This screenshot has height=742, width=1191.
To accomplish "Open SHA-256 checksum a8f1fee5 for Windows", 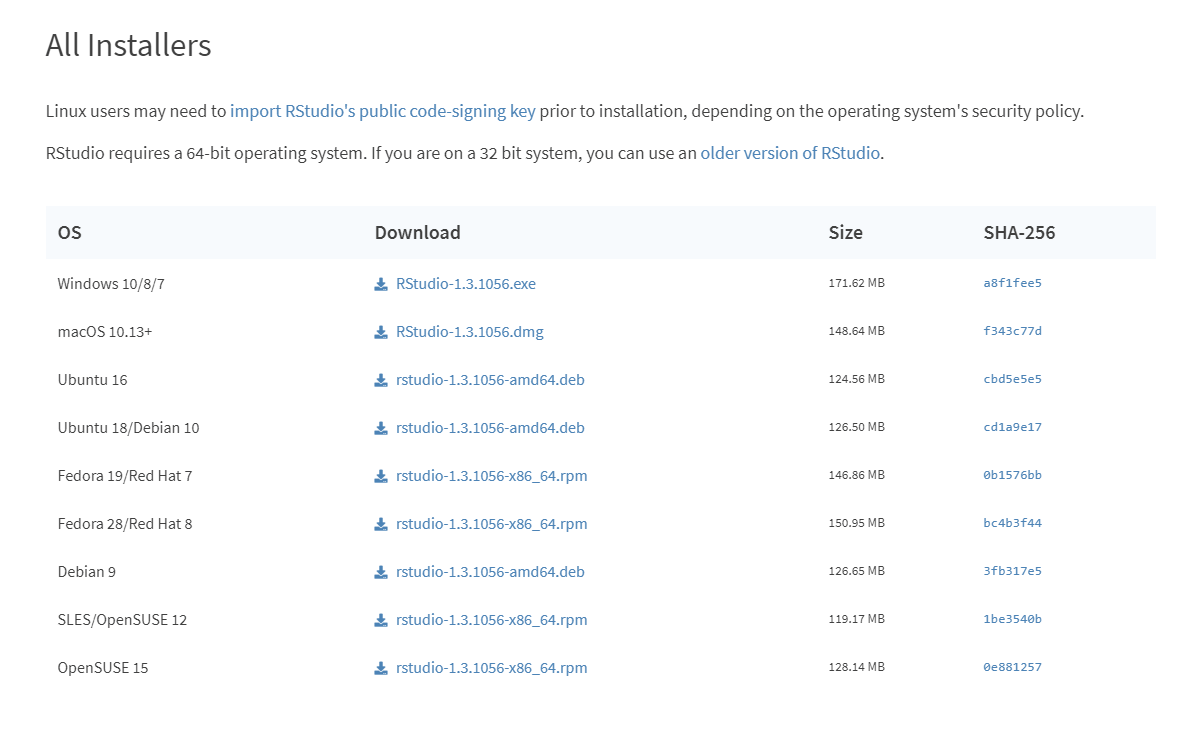I will point(1012,283).
